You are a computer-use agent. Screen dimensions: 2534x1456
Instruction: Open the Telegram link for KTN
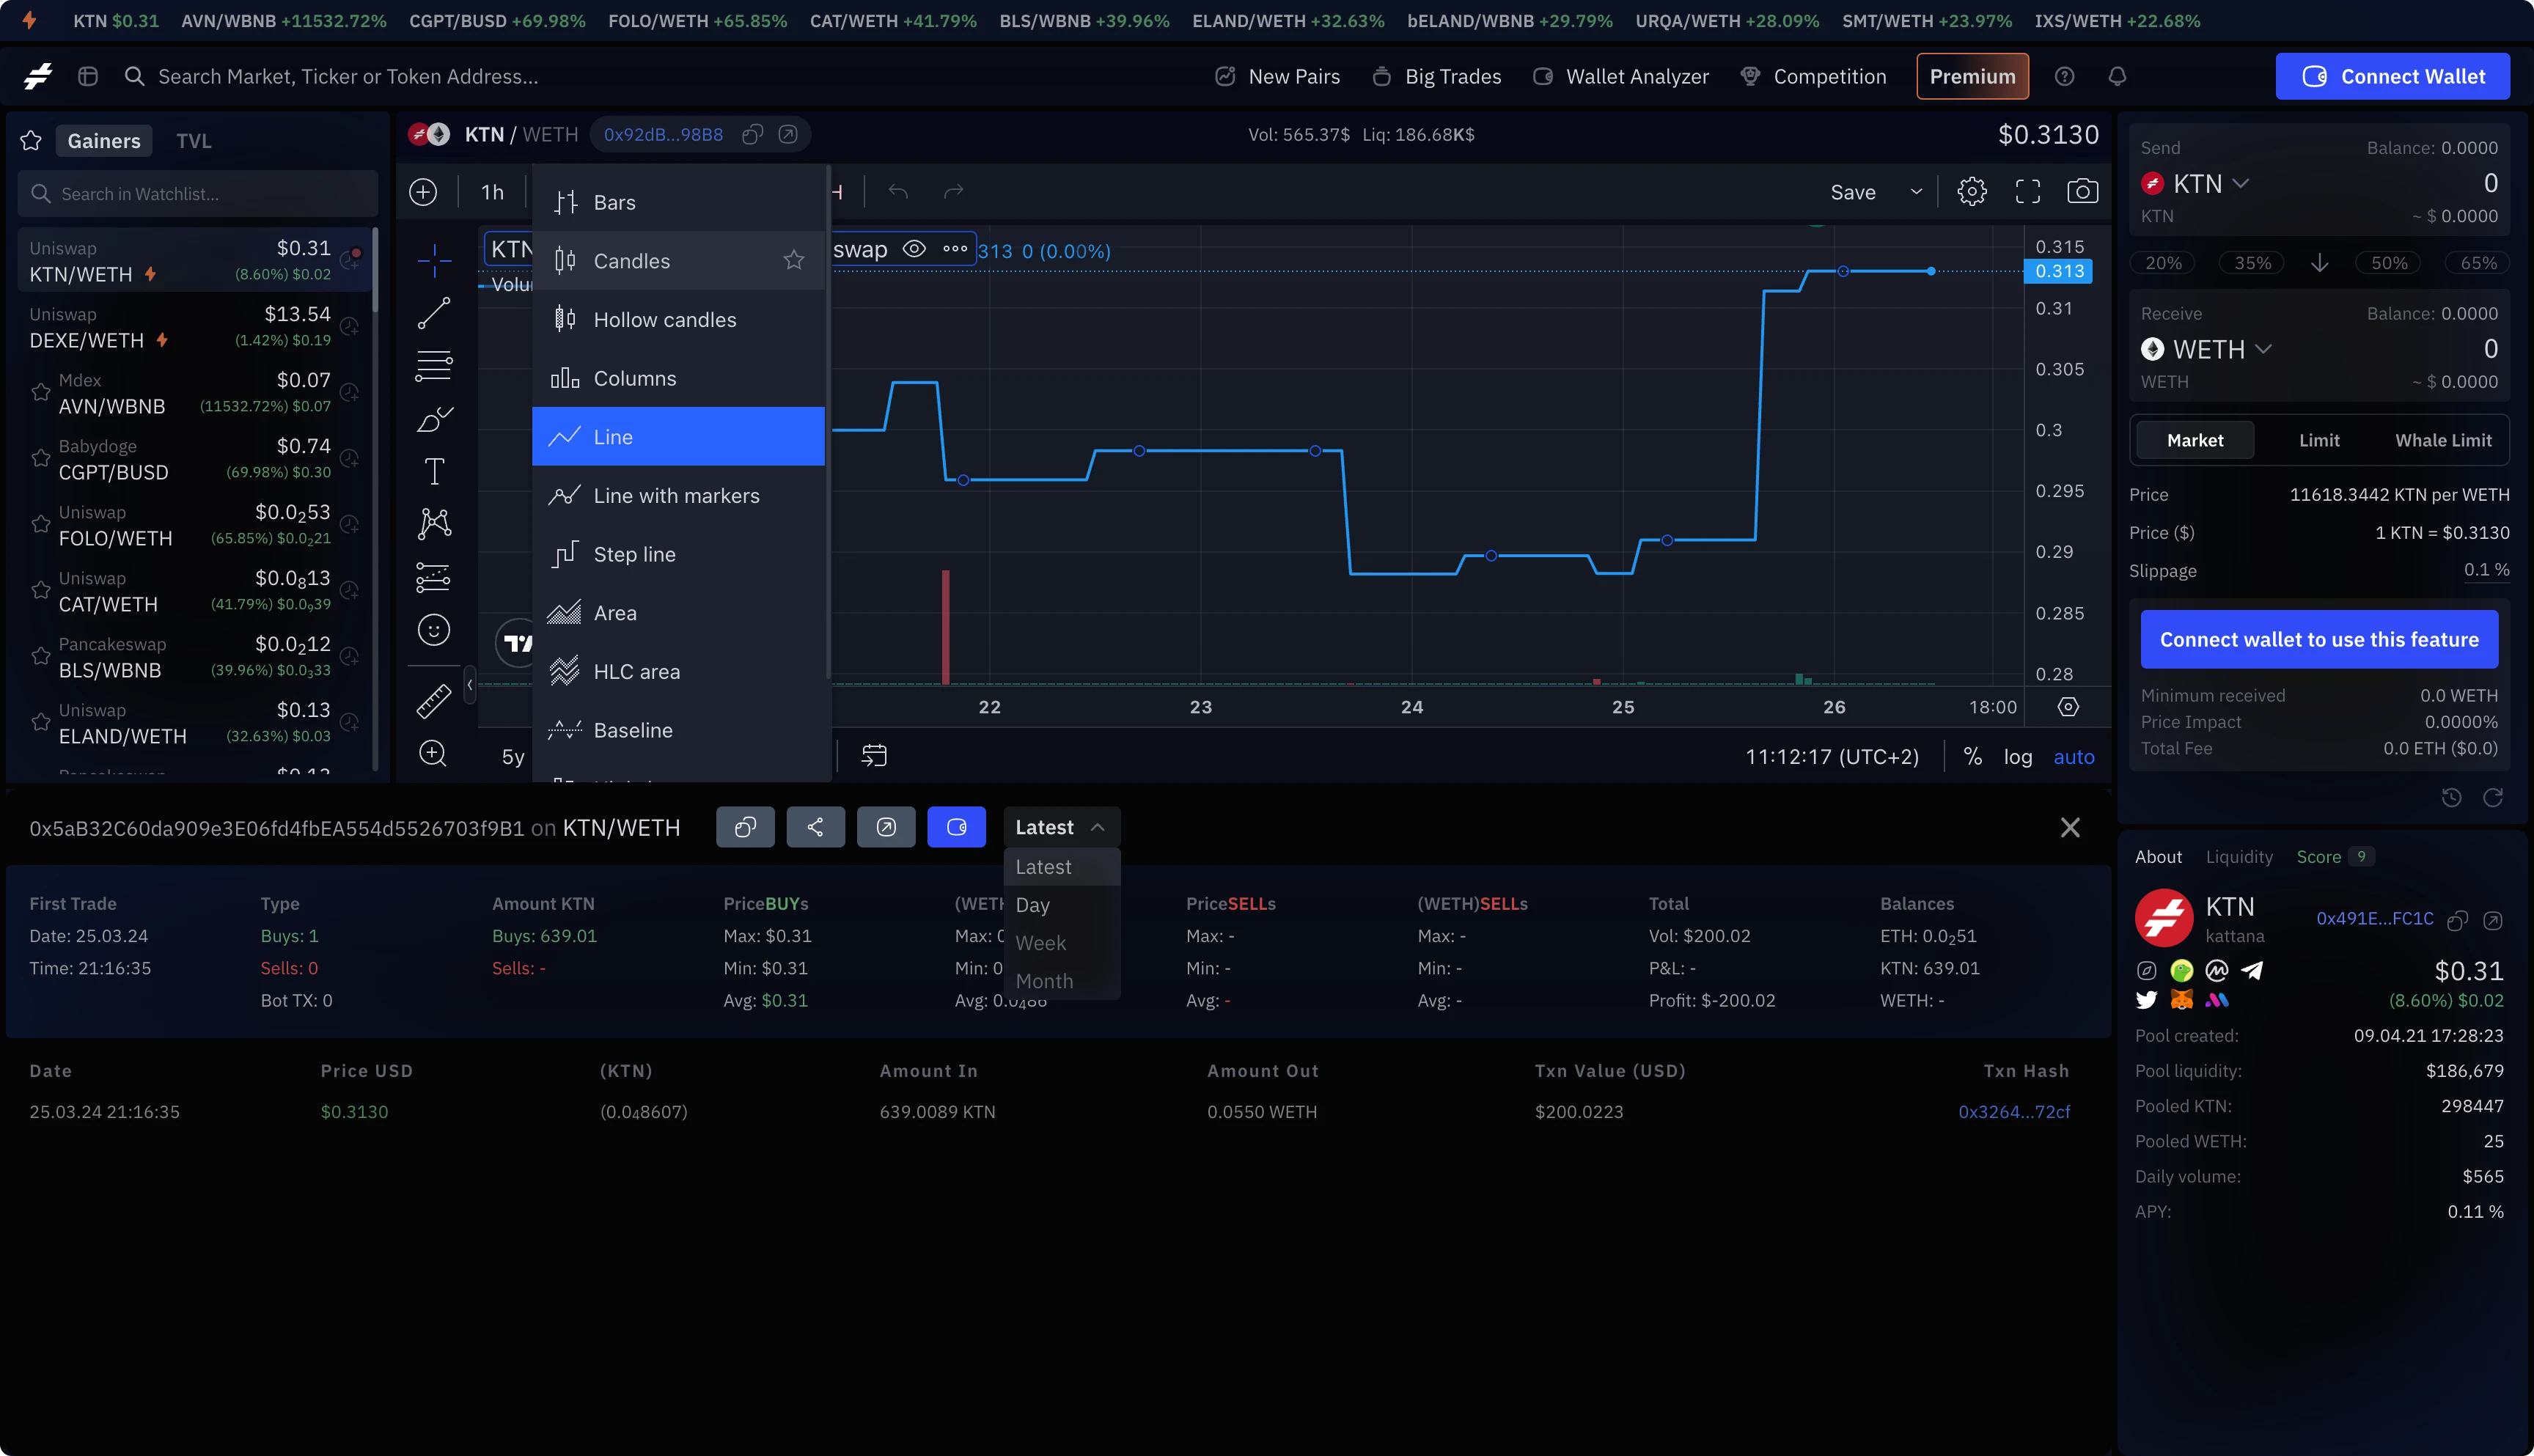[2252, 970]
